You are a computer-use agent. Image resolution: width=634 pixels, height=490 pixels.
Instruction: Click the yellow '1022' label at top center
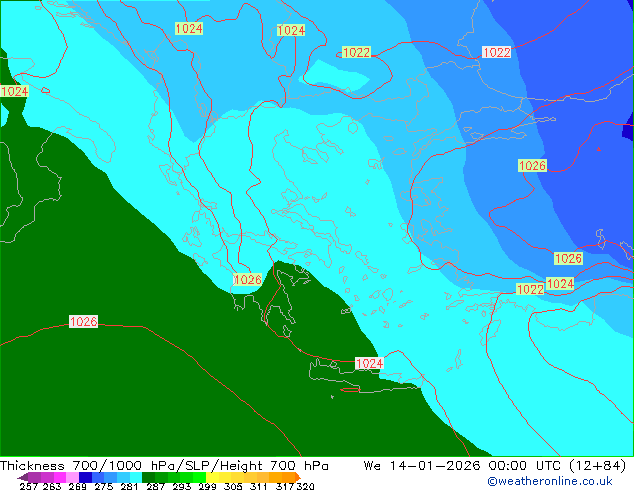coord(356,52)
